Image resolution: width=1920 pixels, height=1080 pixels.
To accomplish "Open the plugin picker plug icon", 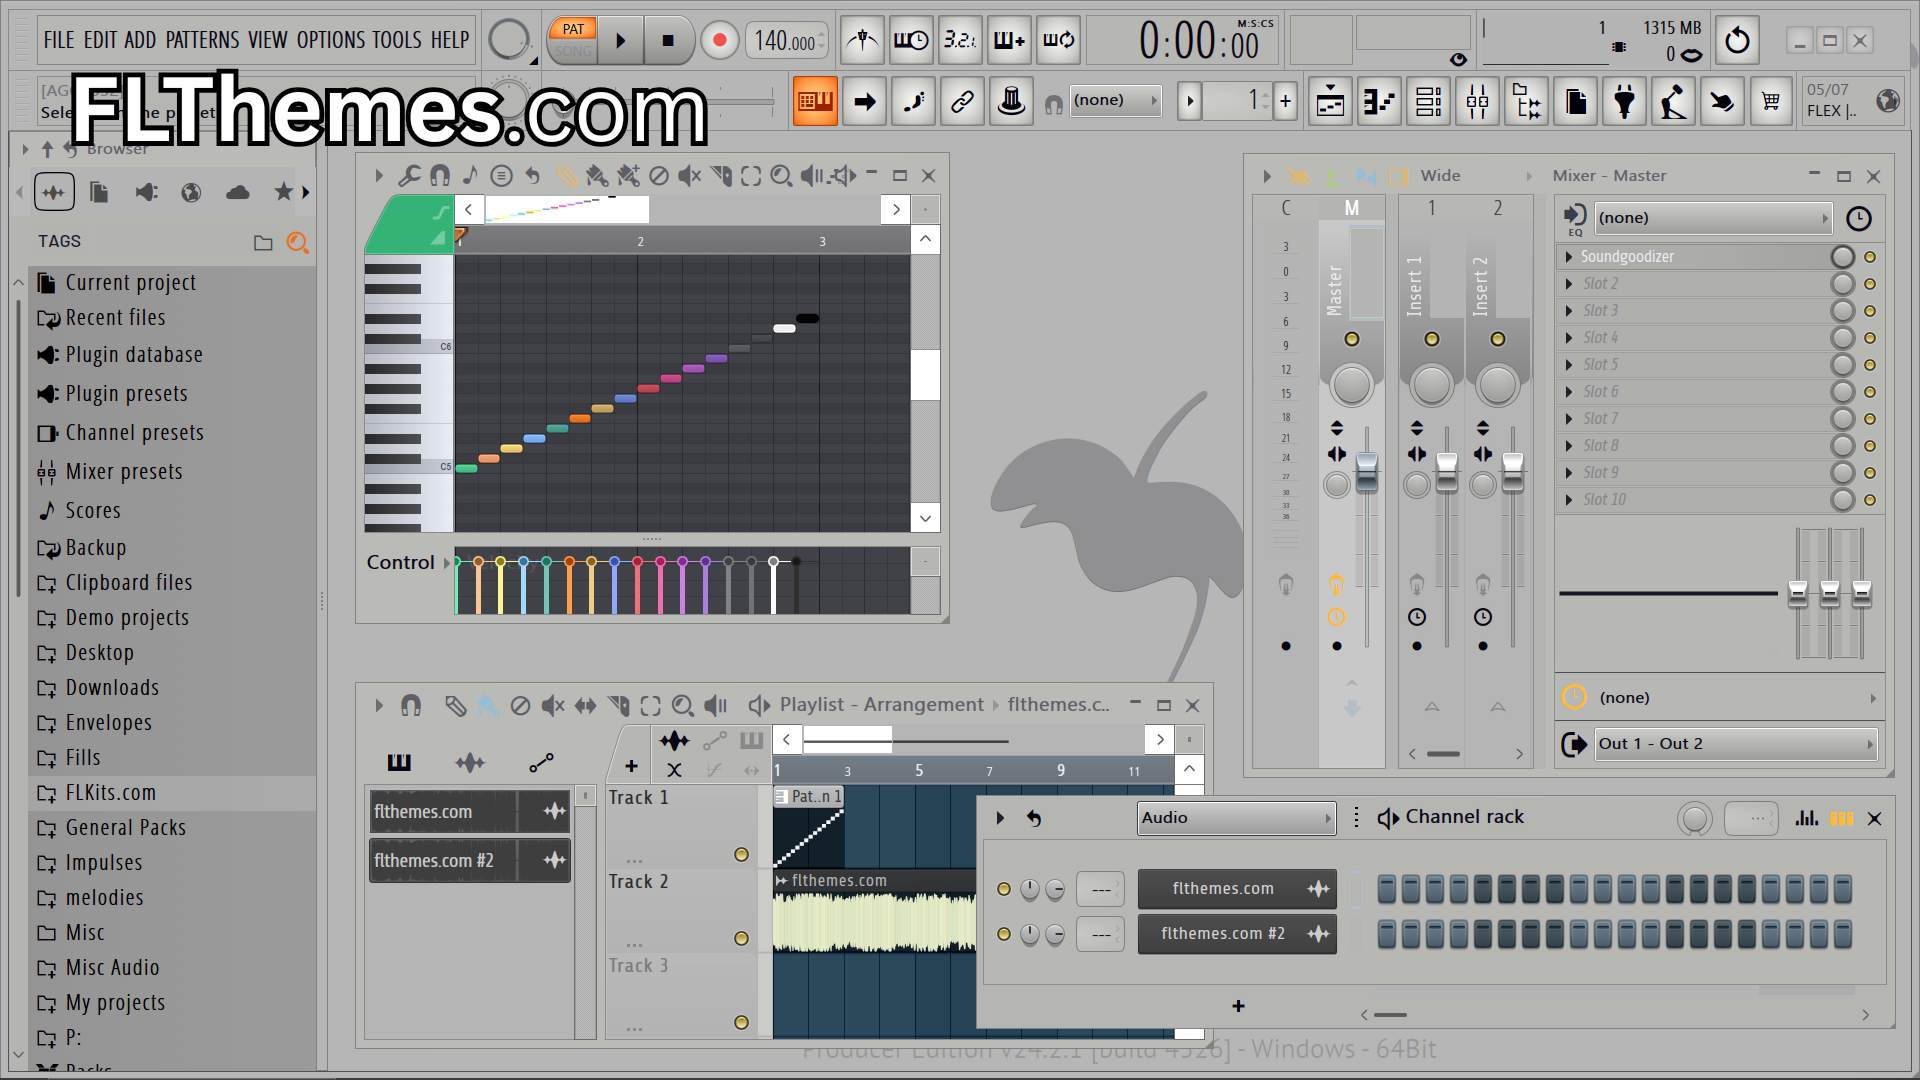I will click(x=1624, y=101).
